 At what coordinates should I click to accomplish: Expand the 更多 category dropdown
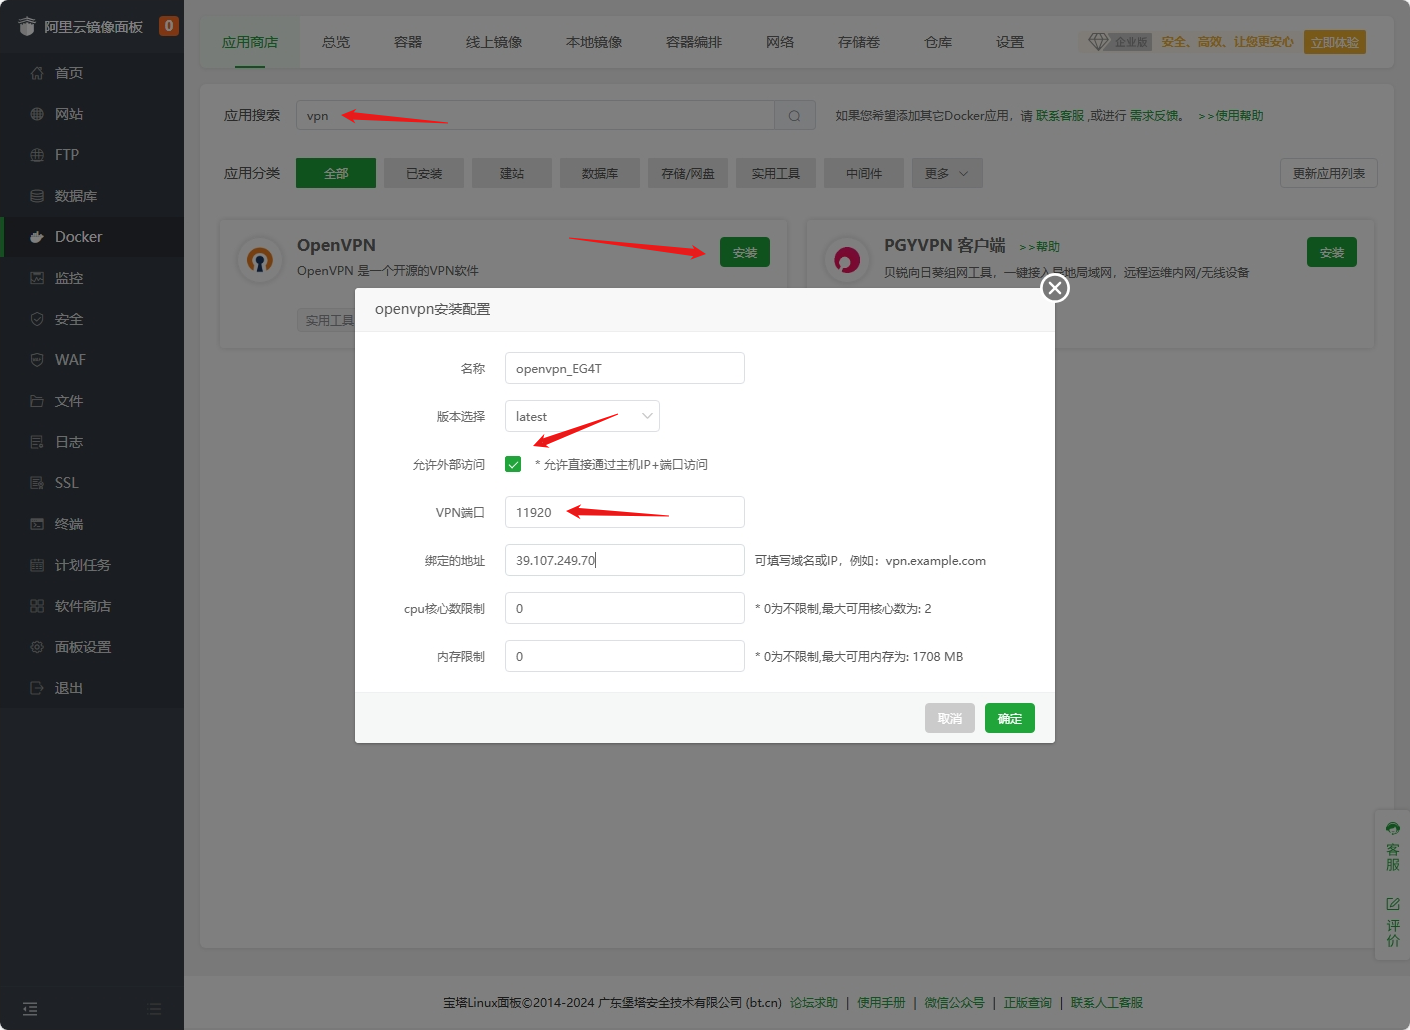click(946, 173)
